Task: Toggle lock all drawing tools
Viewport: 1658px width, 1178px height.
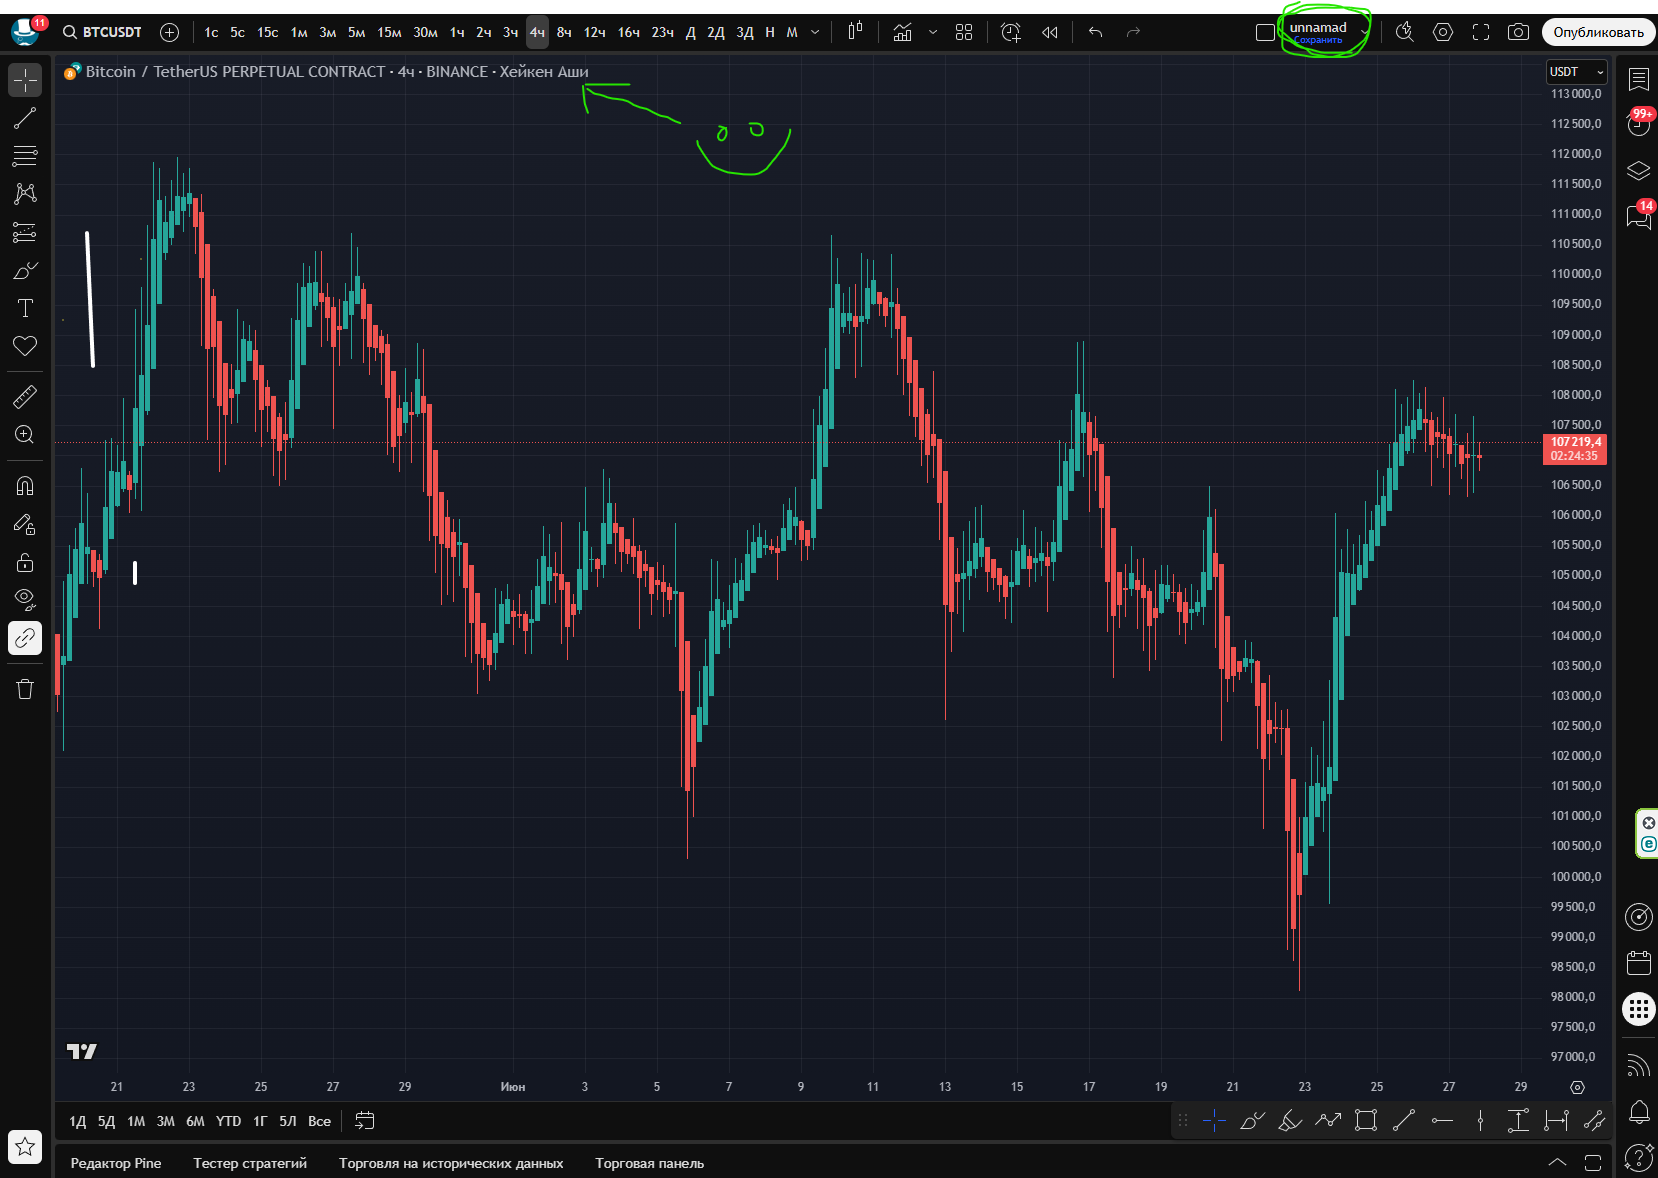Action: tap(25, 562)
